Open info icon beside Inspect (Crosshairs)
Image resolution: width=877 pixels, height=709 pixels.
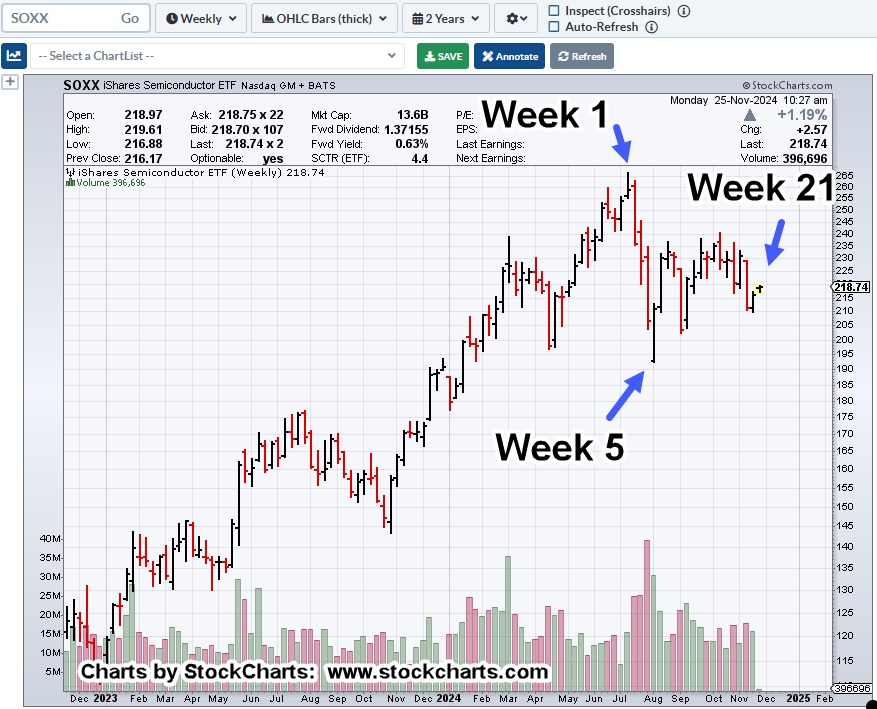684,11
